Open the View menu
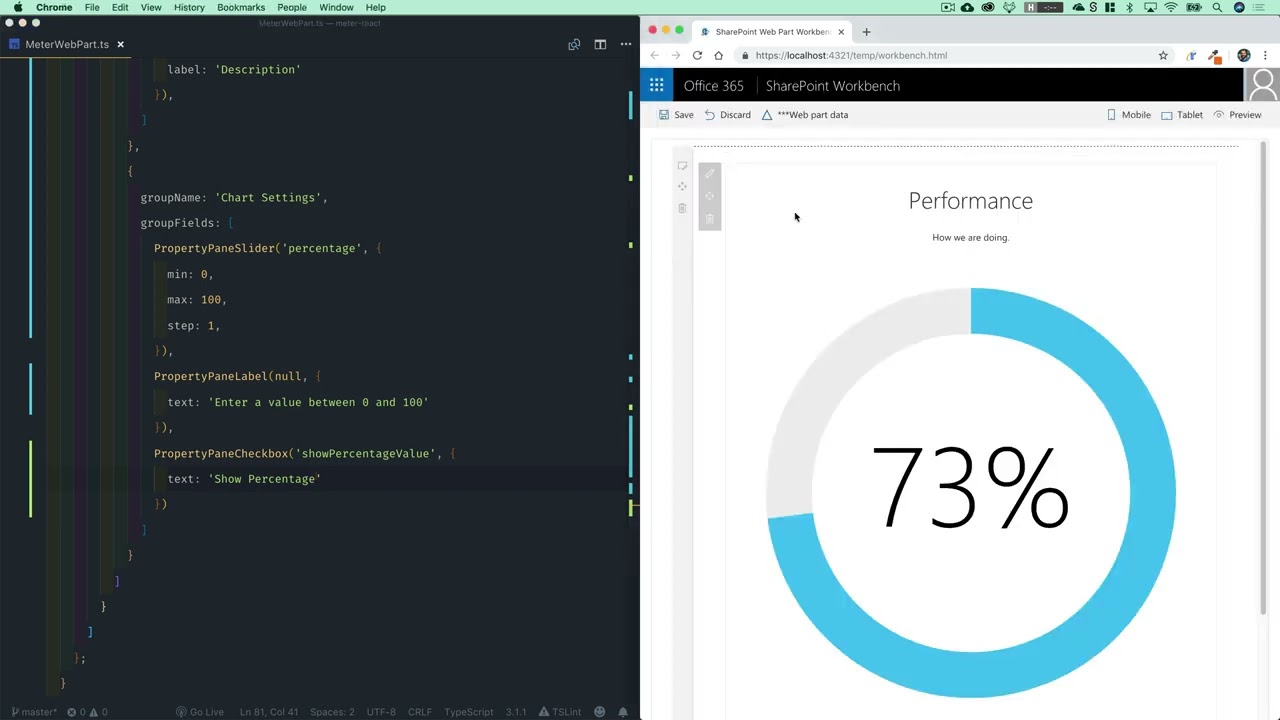 (x=151, y=7)
